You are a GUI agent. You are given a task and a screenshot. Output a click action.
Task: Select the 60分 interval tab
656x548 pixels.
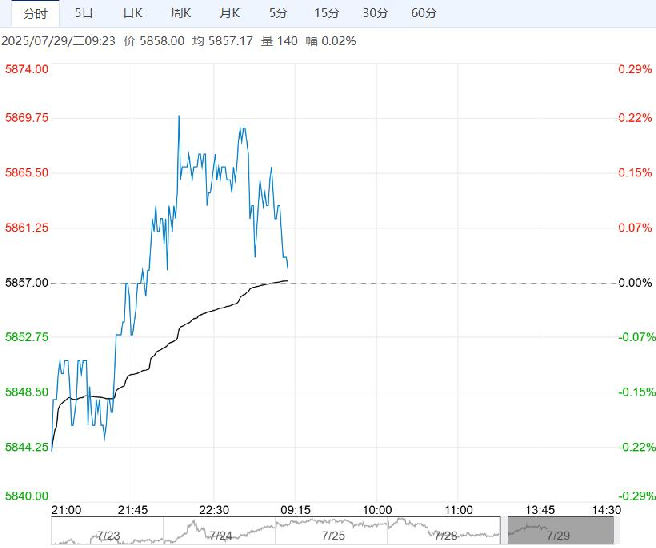coord(423,13)
